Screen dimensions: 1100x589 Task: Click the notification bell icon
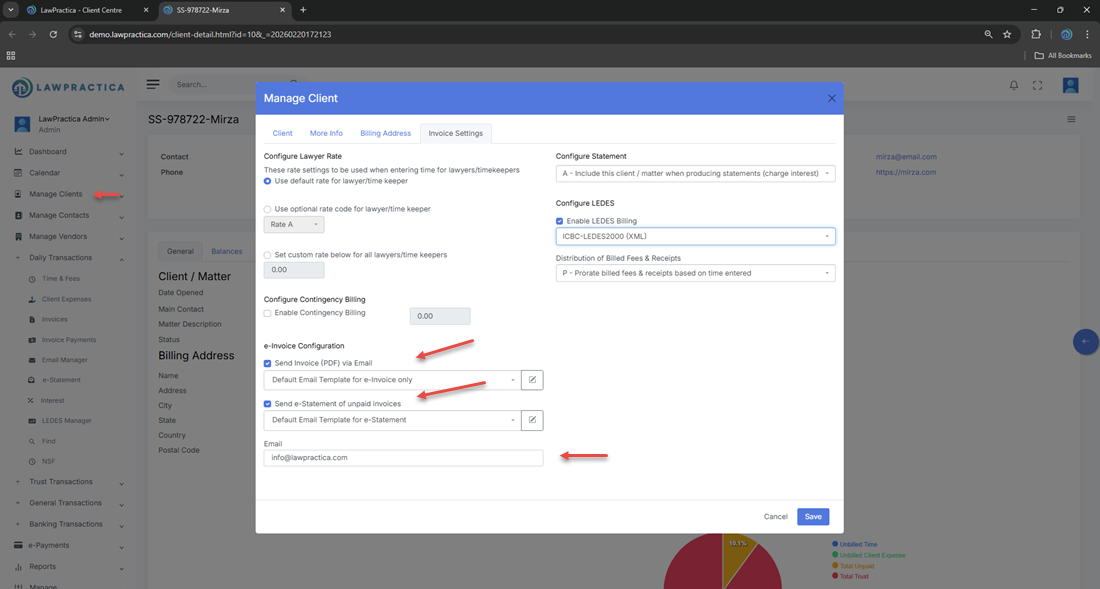pos(1013,86)
